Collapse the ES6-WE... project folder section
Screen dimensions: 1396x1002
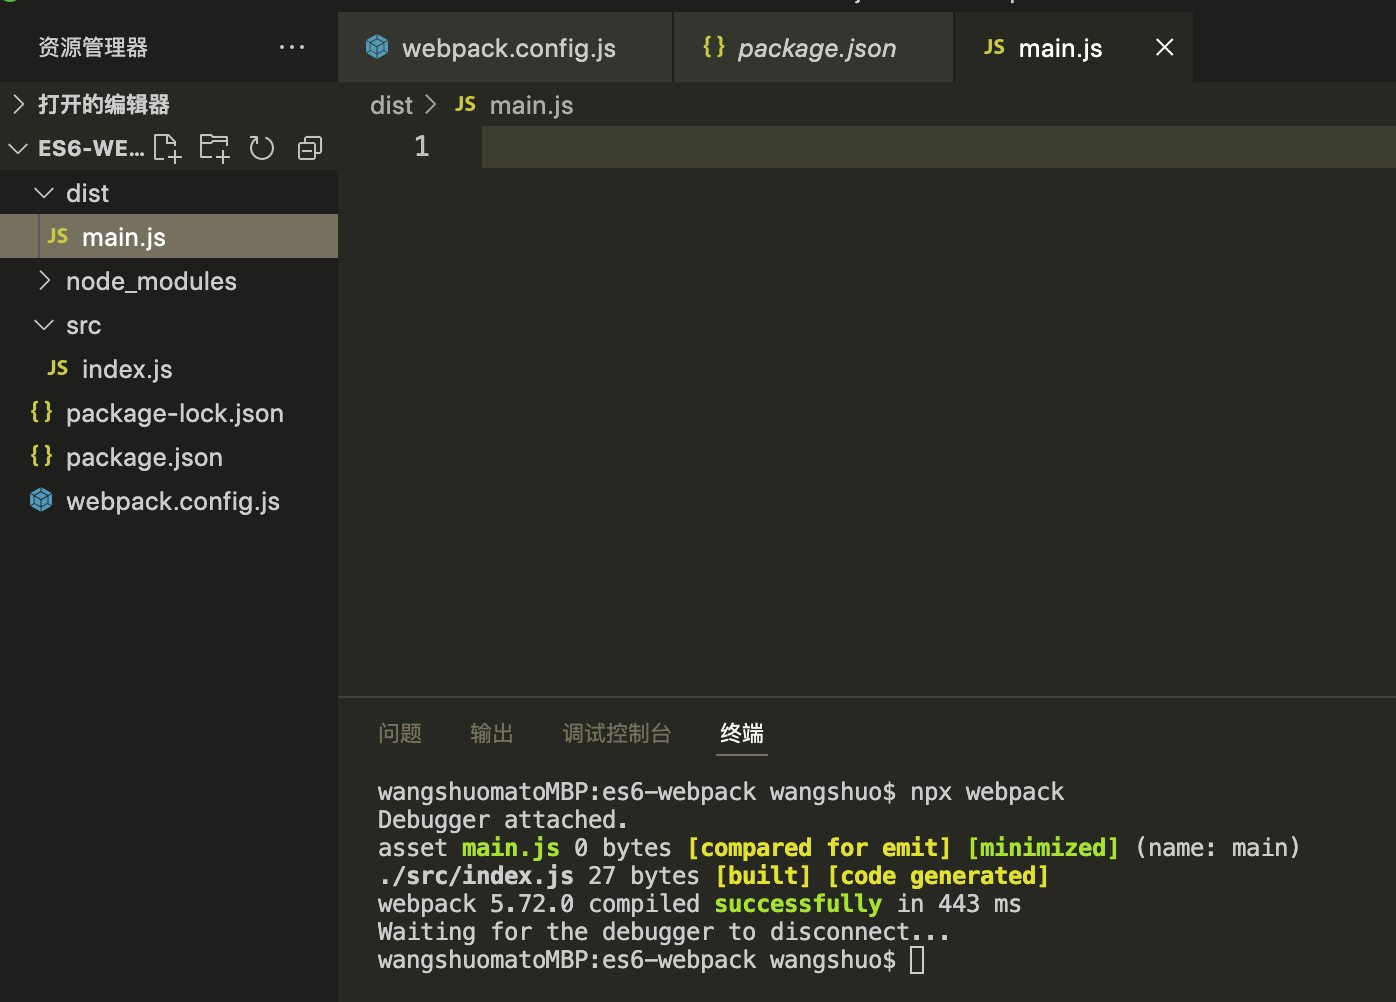click(18, 148)
